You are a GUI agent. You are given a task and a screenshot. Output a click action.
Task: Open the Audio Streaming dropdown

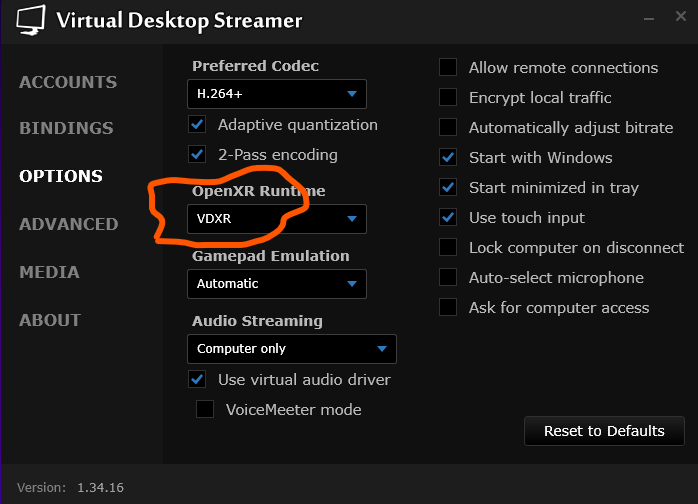(291, 349)
